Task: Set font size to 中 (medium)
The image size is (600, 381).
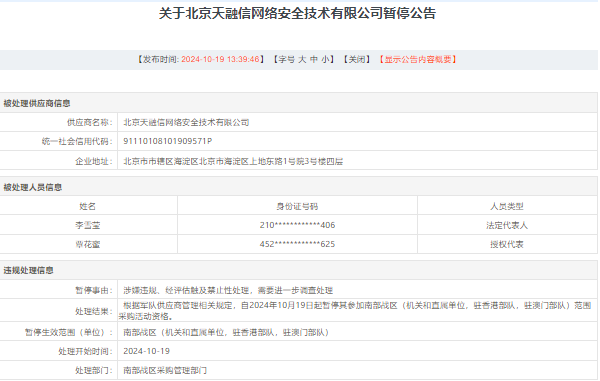Action: 314,59
